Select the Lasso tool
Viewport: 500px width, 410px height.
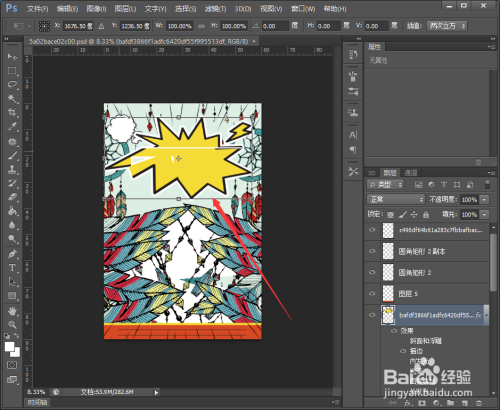[12, 84]
